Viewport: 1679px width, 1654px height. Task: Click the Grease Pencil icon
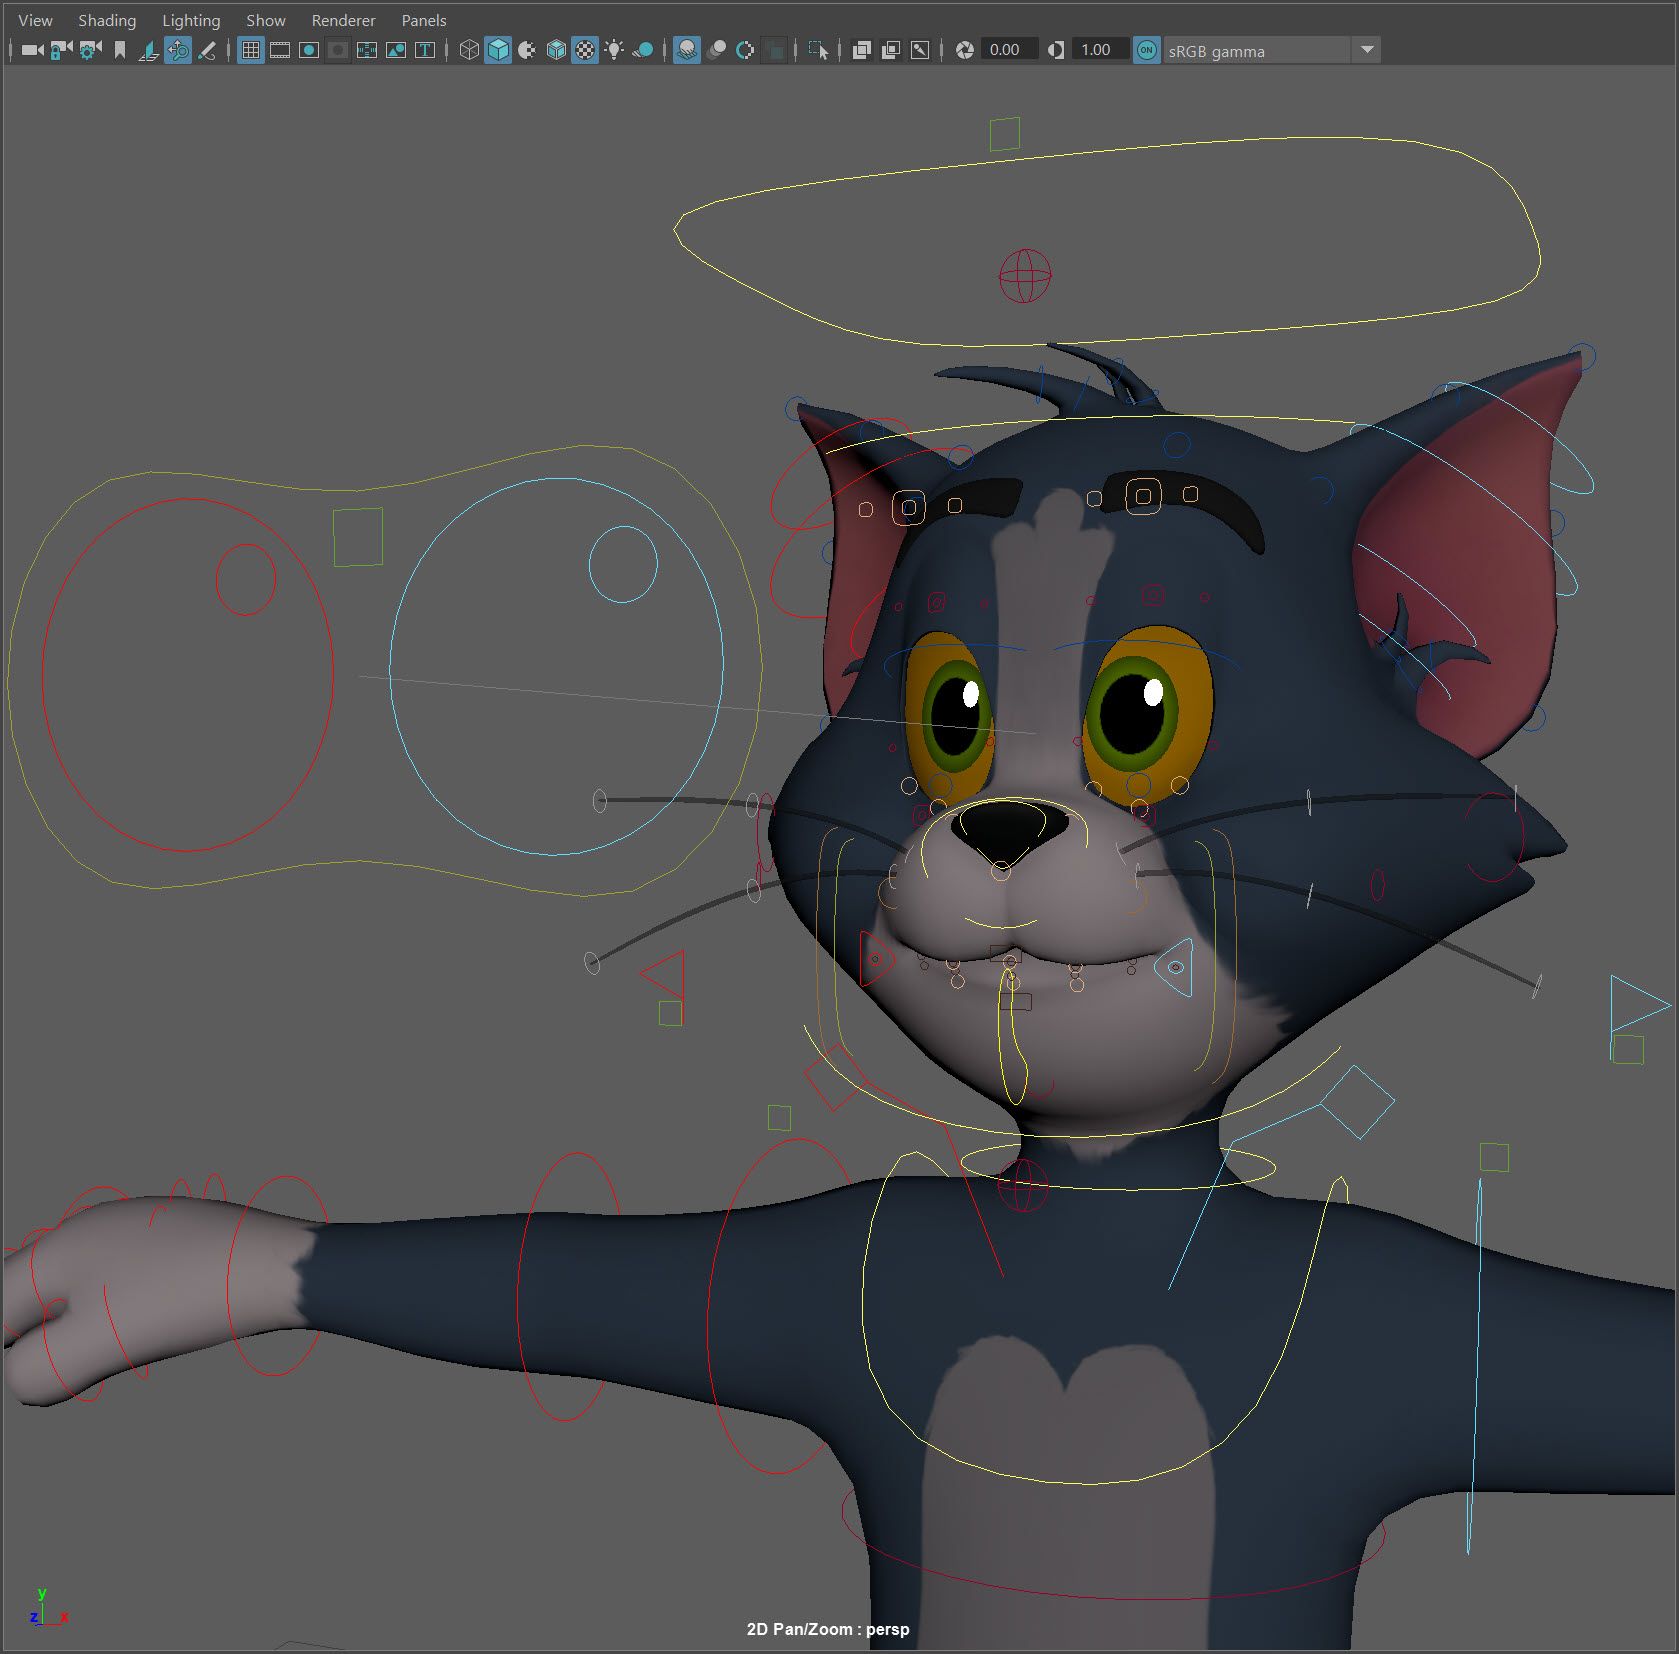pos(207,50)
